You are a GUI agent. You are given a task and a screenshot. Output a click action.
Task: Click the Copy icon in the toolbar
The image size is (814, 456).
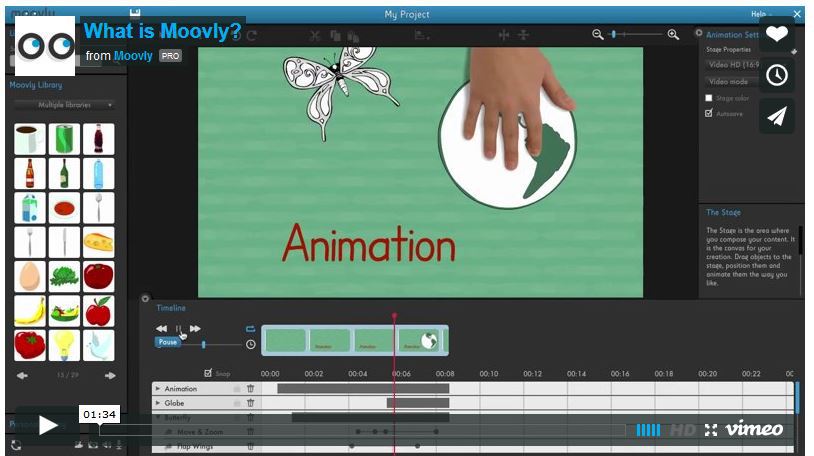[335, 35]
